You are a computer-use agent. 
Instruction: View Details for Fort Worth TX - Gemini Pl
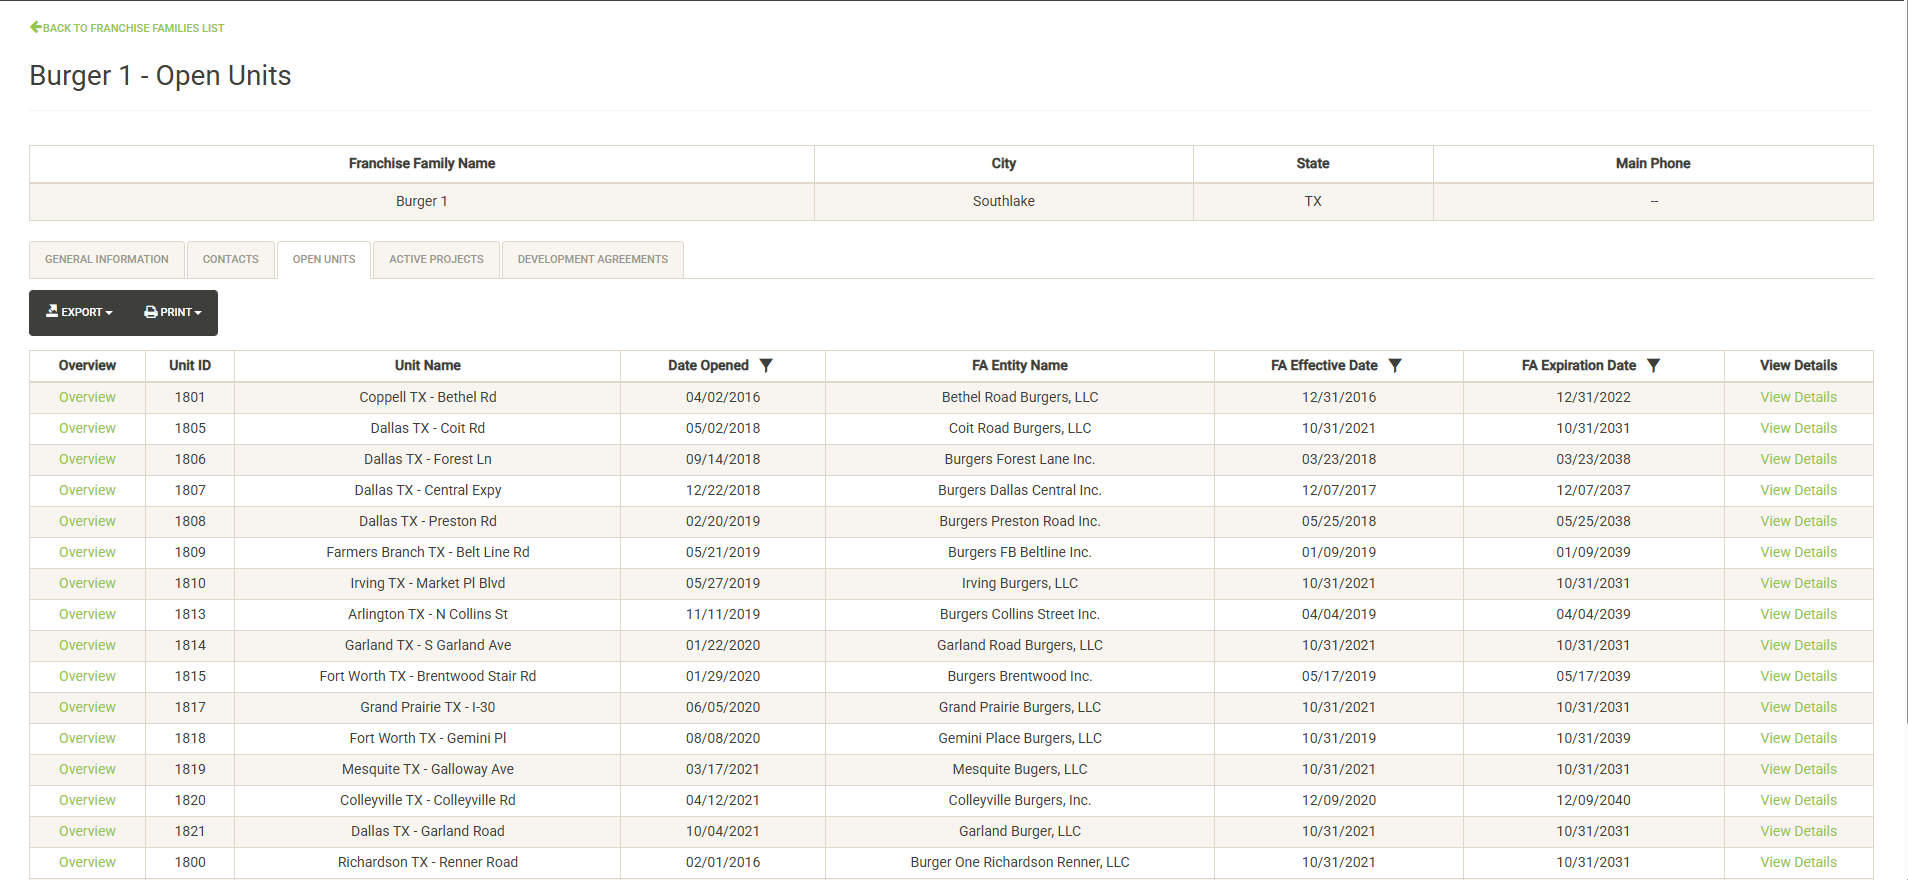point(1798,739)
